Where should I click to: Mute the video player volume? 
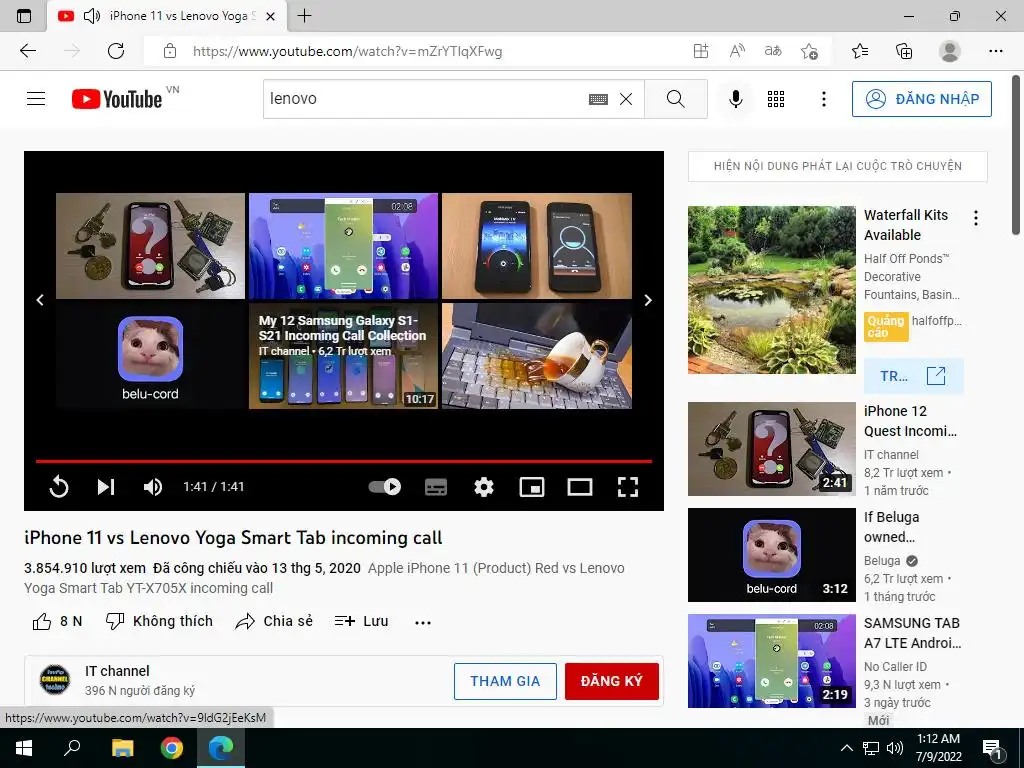[153, 487]
